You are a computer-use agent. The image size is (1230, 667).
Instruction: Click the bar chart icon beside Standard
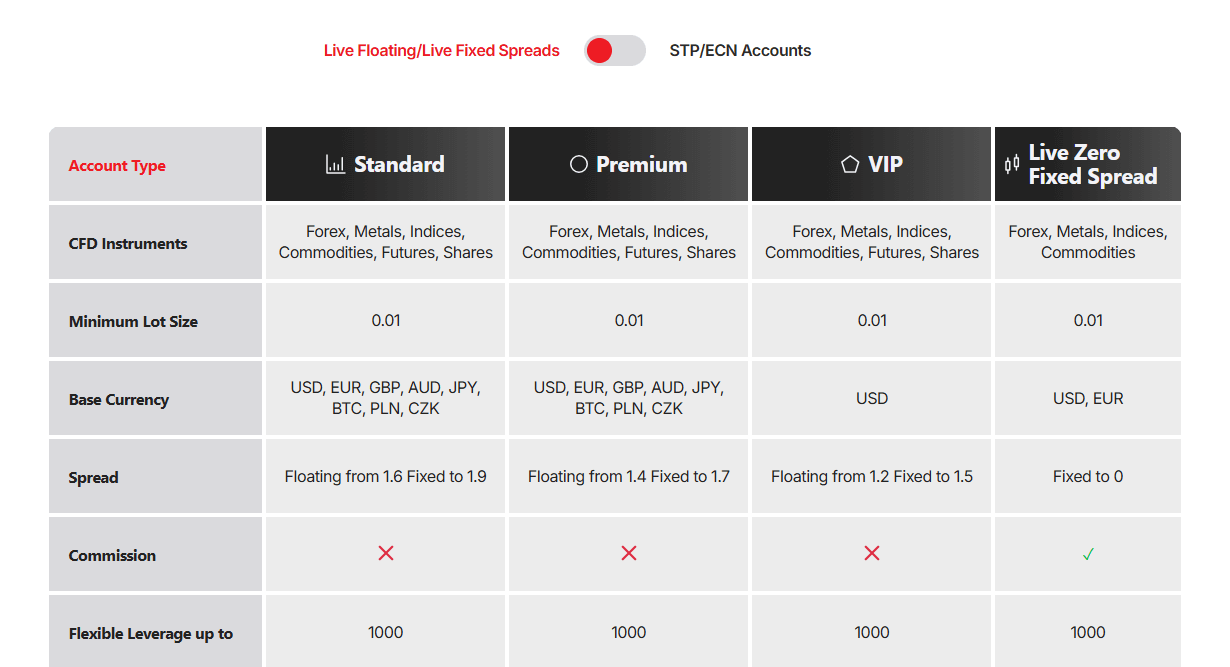point(336,164)
